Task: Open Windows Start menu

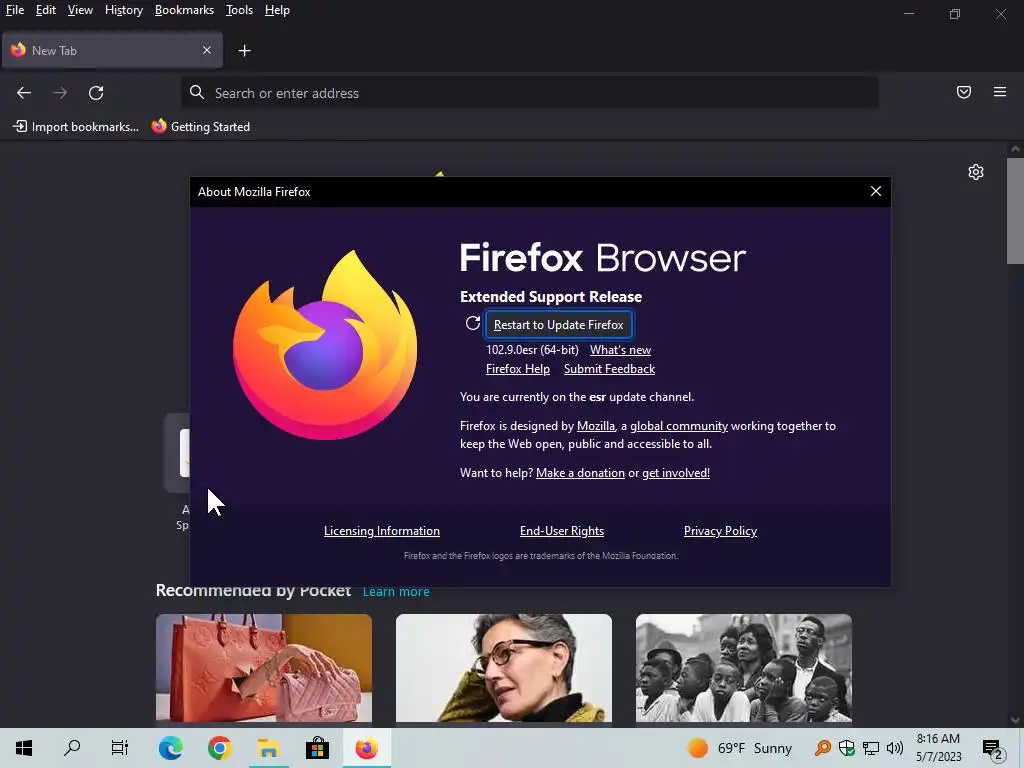Action: (x=24, y=748)
